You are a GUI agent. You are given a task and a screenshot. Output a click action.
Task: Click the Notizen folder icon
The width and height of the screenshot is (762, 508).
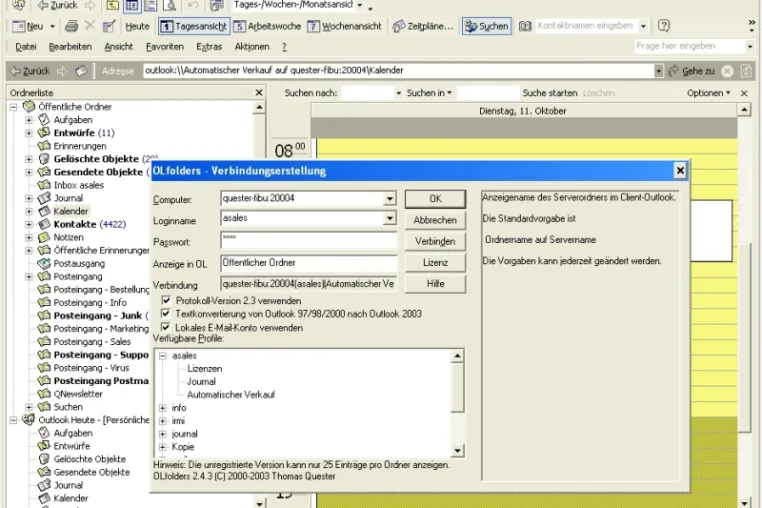coord(44,238)
